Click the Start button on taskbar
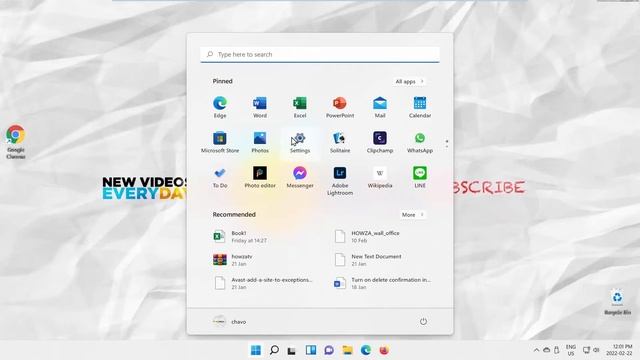Viewport: 640px width, 360px height. [256, 350]
